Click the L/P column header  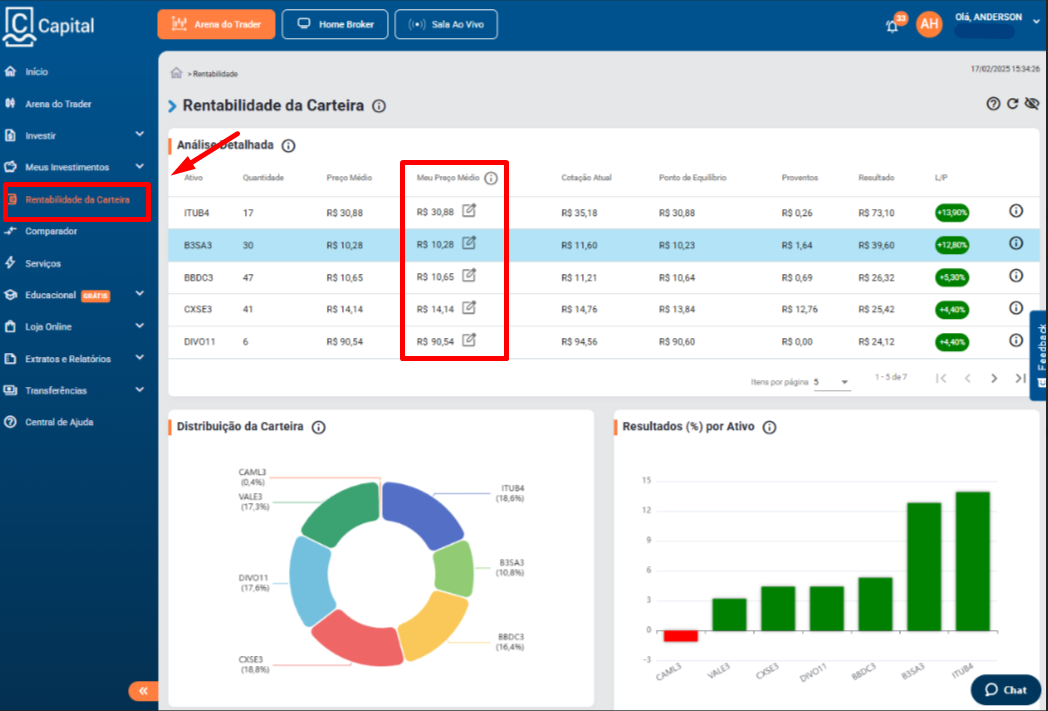tap(941, 178)
